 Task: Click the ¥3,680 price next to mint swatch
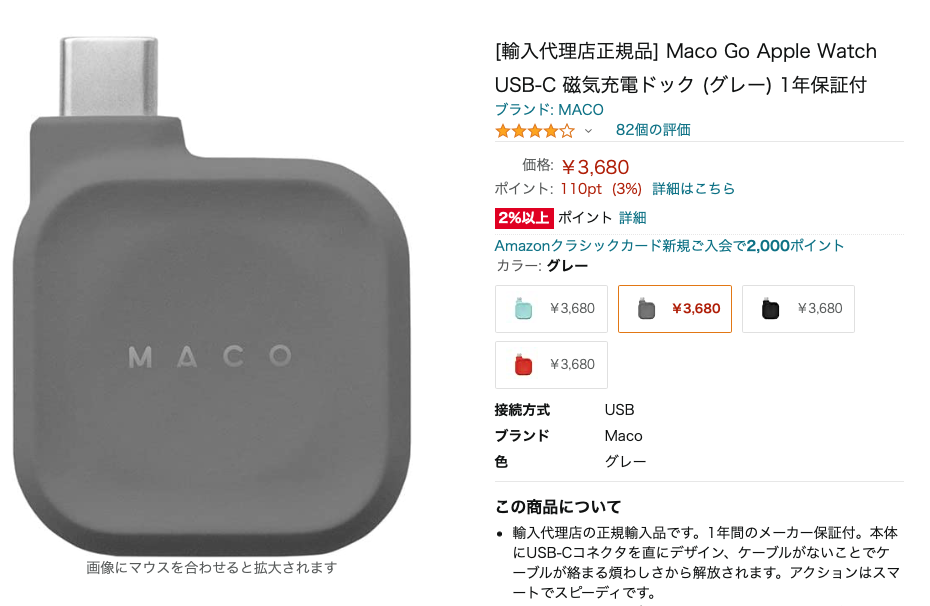coord(572,308)
